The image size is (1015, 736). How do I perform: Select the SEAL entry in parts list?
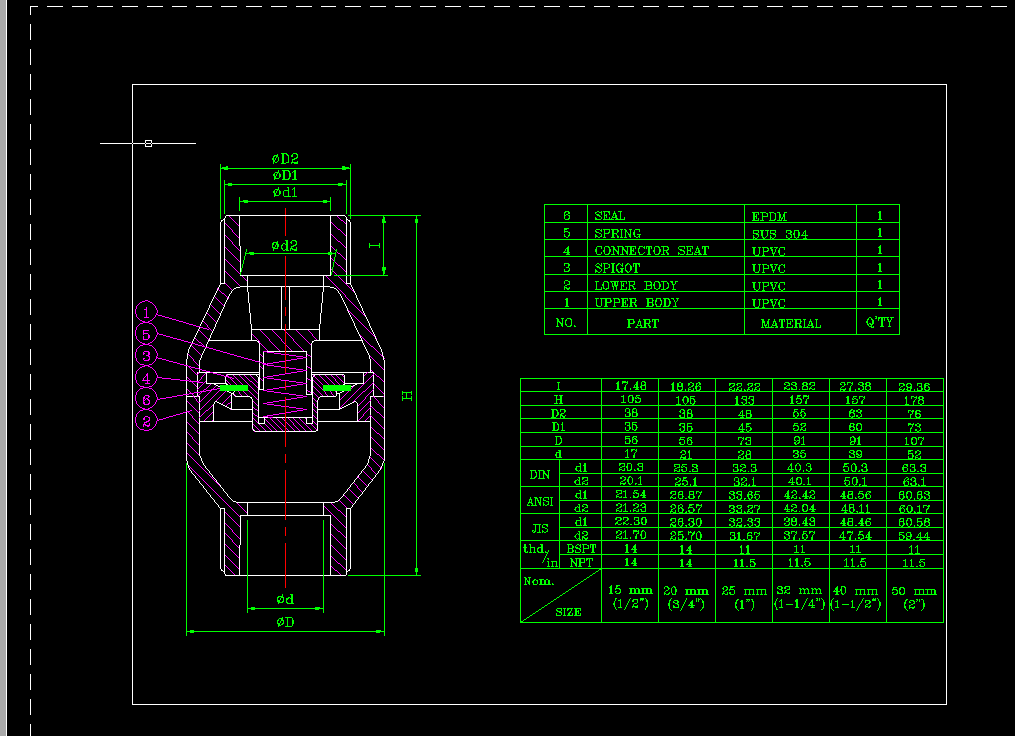(609, 216)
